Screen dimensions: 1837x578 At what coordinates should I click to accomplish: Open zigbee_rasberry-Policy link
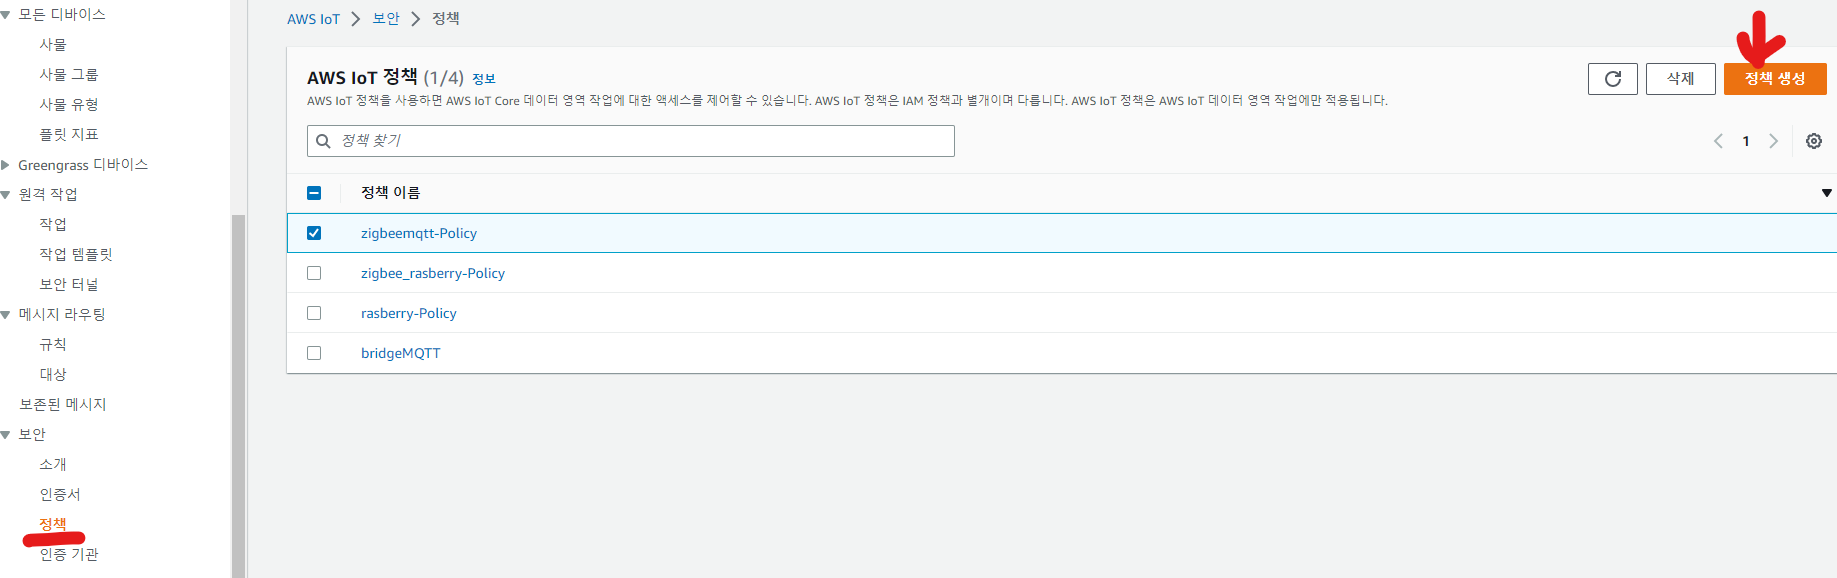(x=433, y=273)
